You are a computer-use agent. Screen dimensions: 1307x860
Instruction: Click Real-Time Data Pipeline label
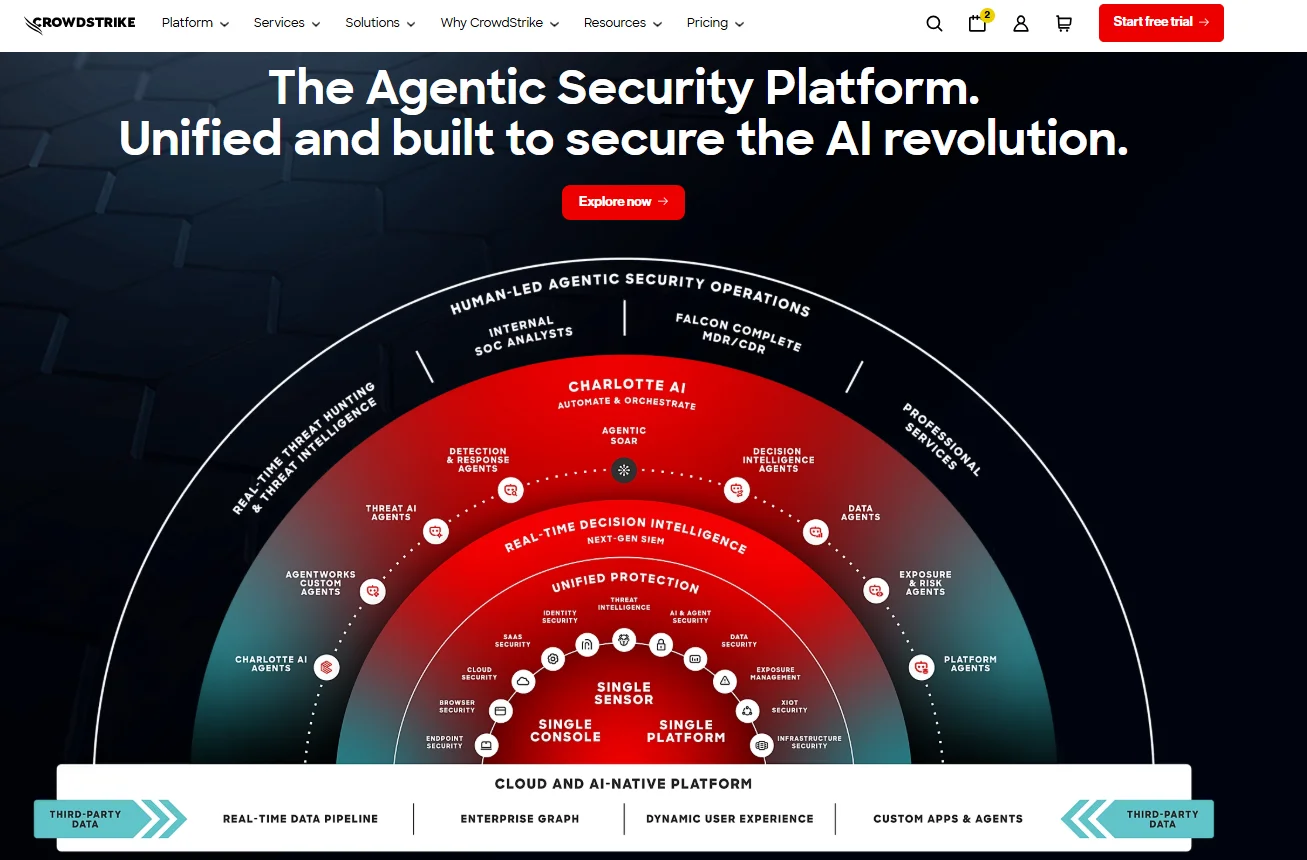pos(300,819)
